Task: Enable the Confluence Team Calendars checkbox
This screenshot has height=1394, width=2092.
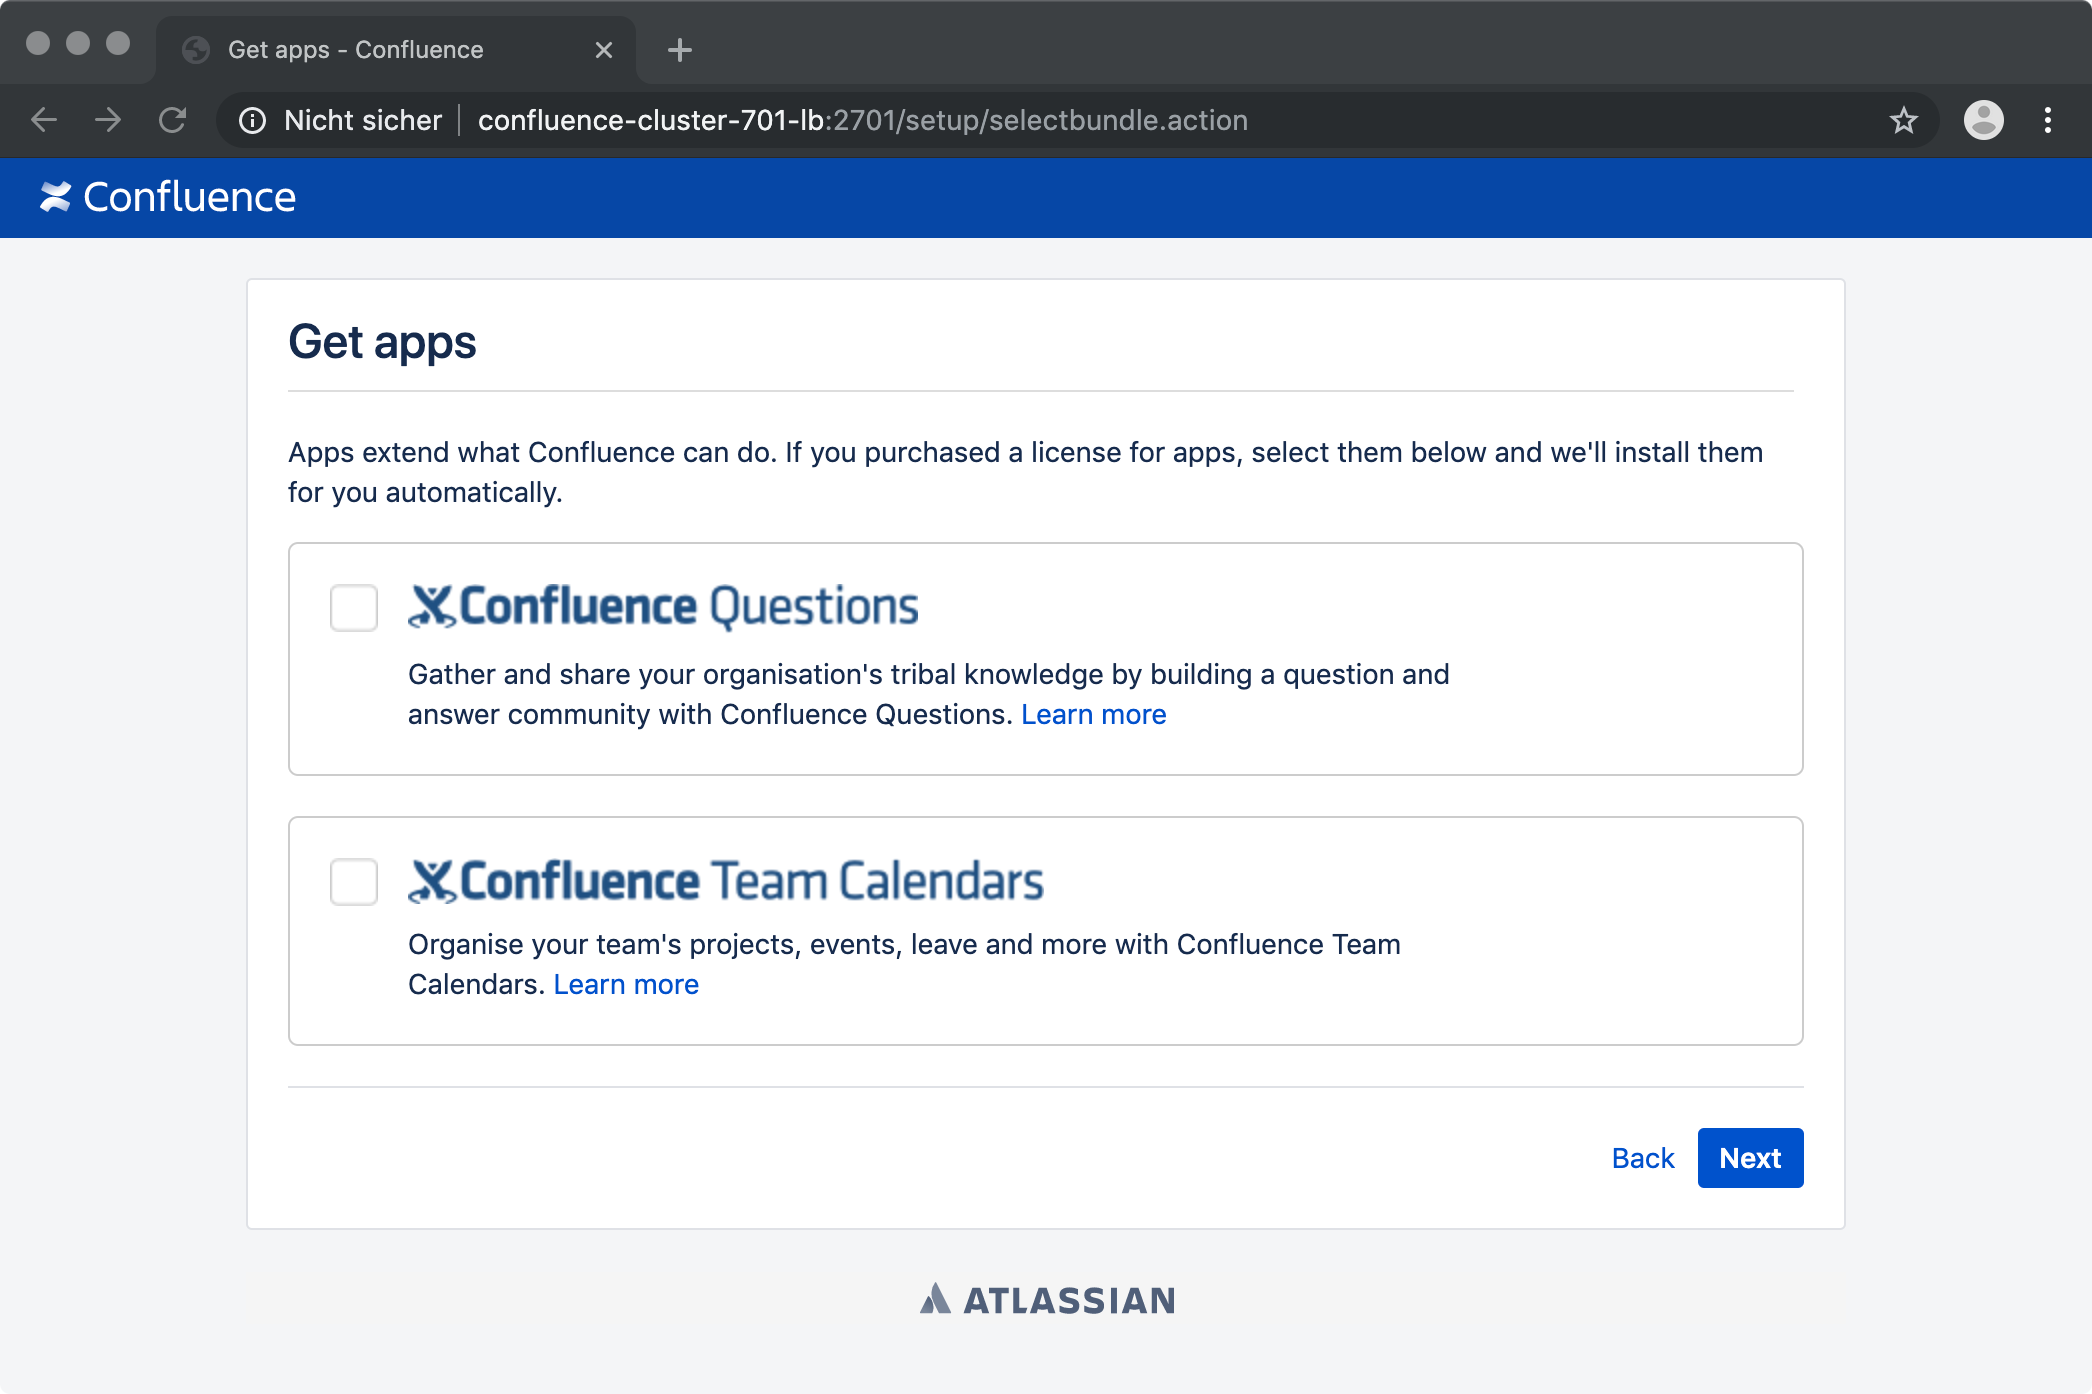Action: pyautogui.click(x=354, y=881)
